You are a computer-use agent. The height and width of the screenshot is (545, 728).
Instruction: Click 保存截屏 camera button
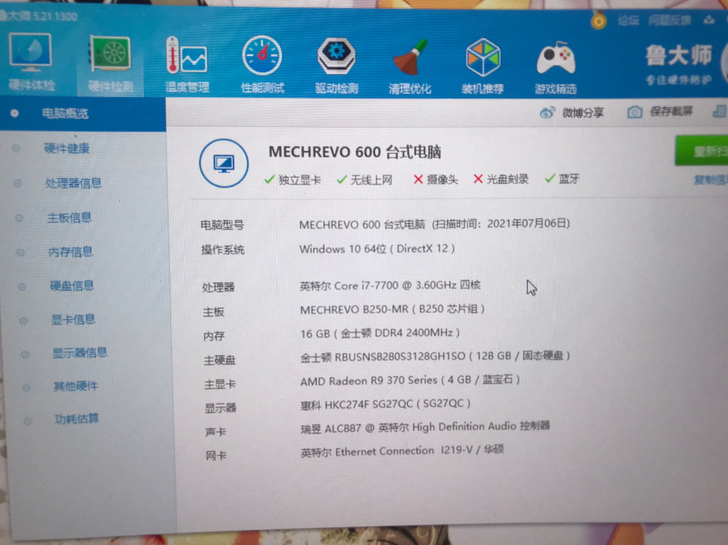660,112
